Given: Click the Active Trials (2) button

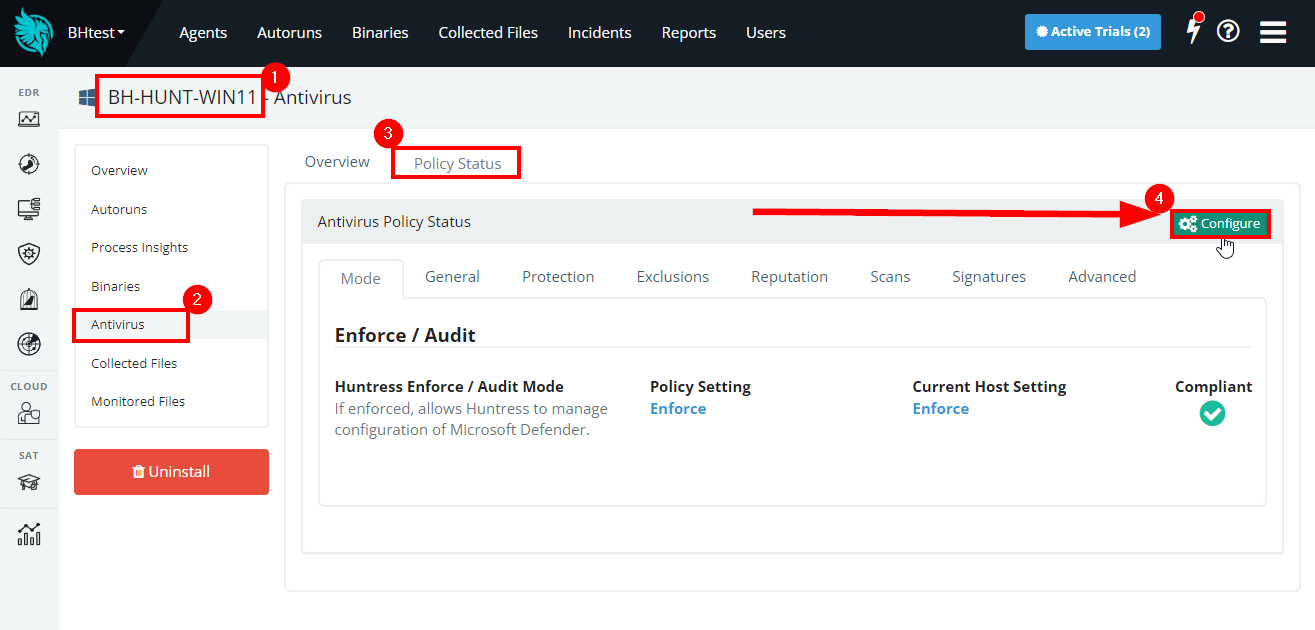Looking at the screenshot, I should tap(1093, 32).
